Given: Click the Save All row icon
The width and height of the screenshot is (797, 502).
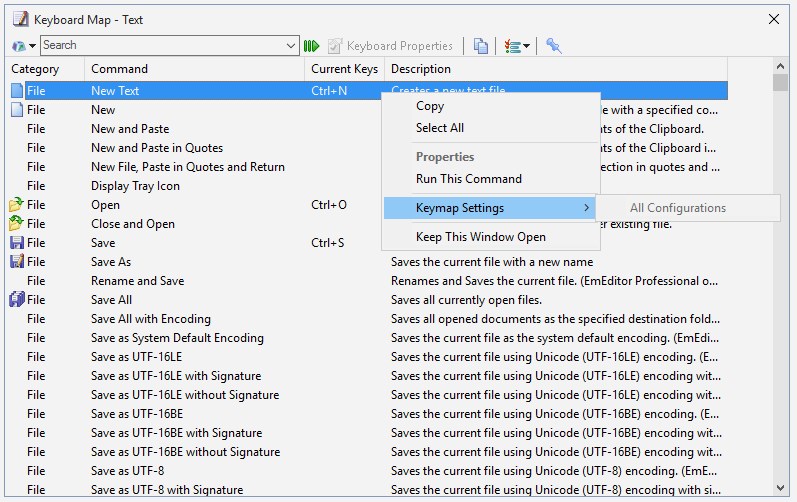Looking at the screenshot, I should (x=17, y=300).
